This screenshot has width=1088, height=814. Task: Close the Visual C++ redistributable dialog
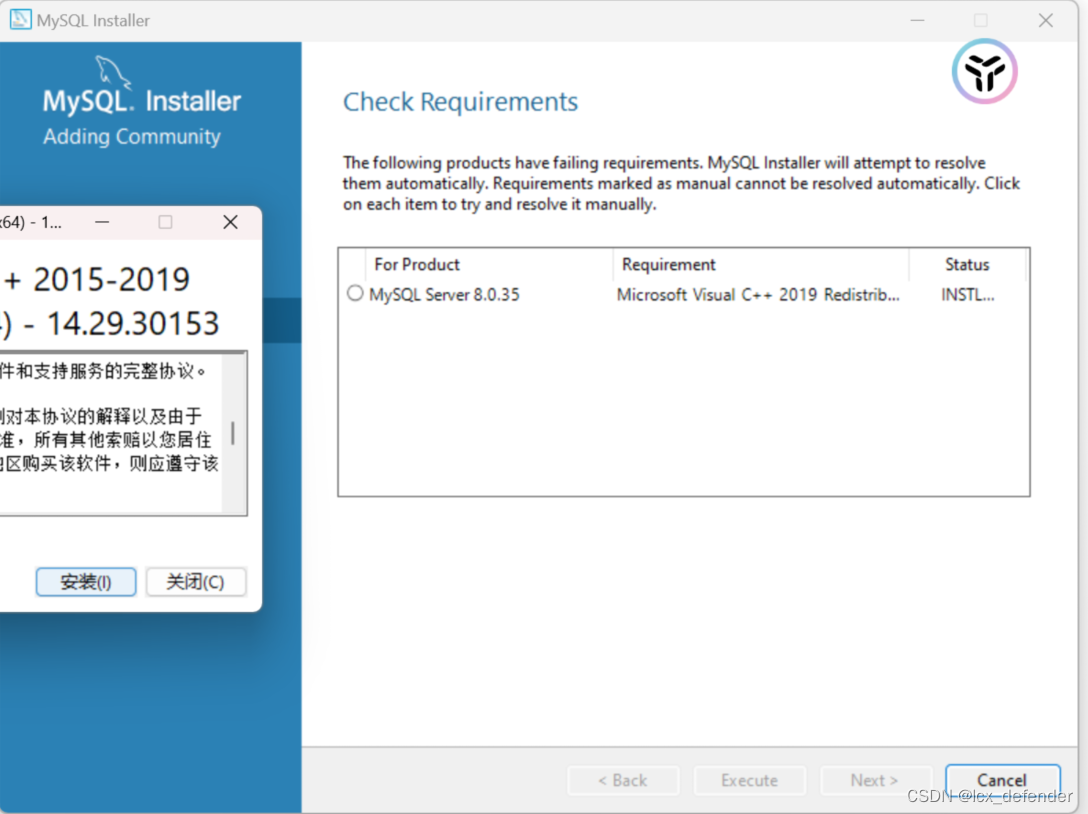(230, 222)
